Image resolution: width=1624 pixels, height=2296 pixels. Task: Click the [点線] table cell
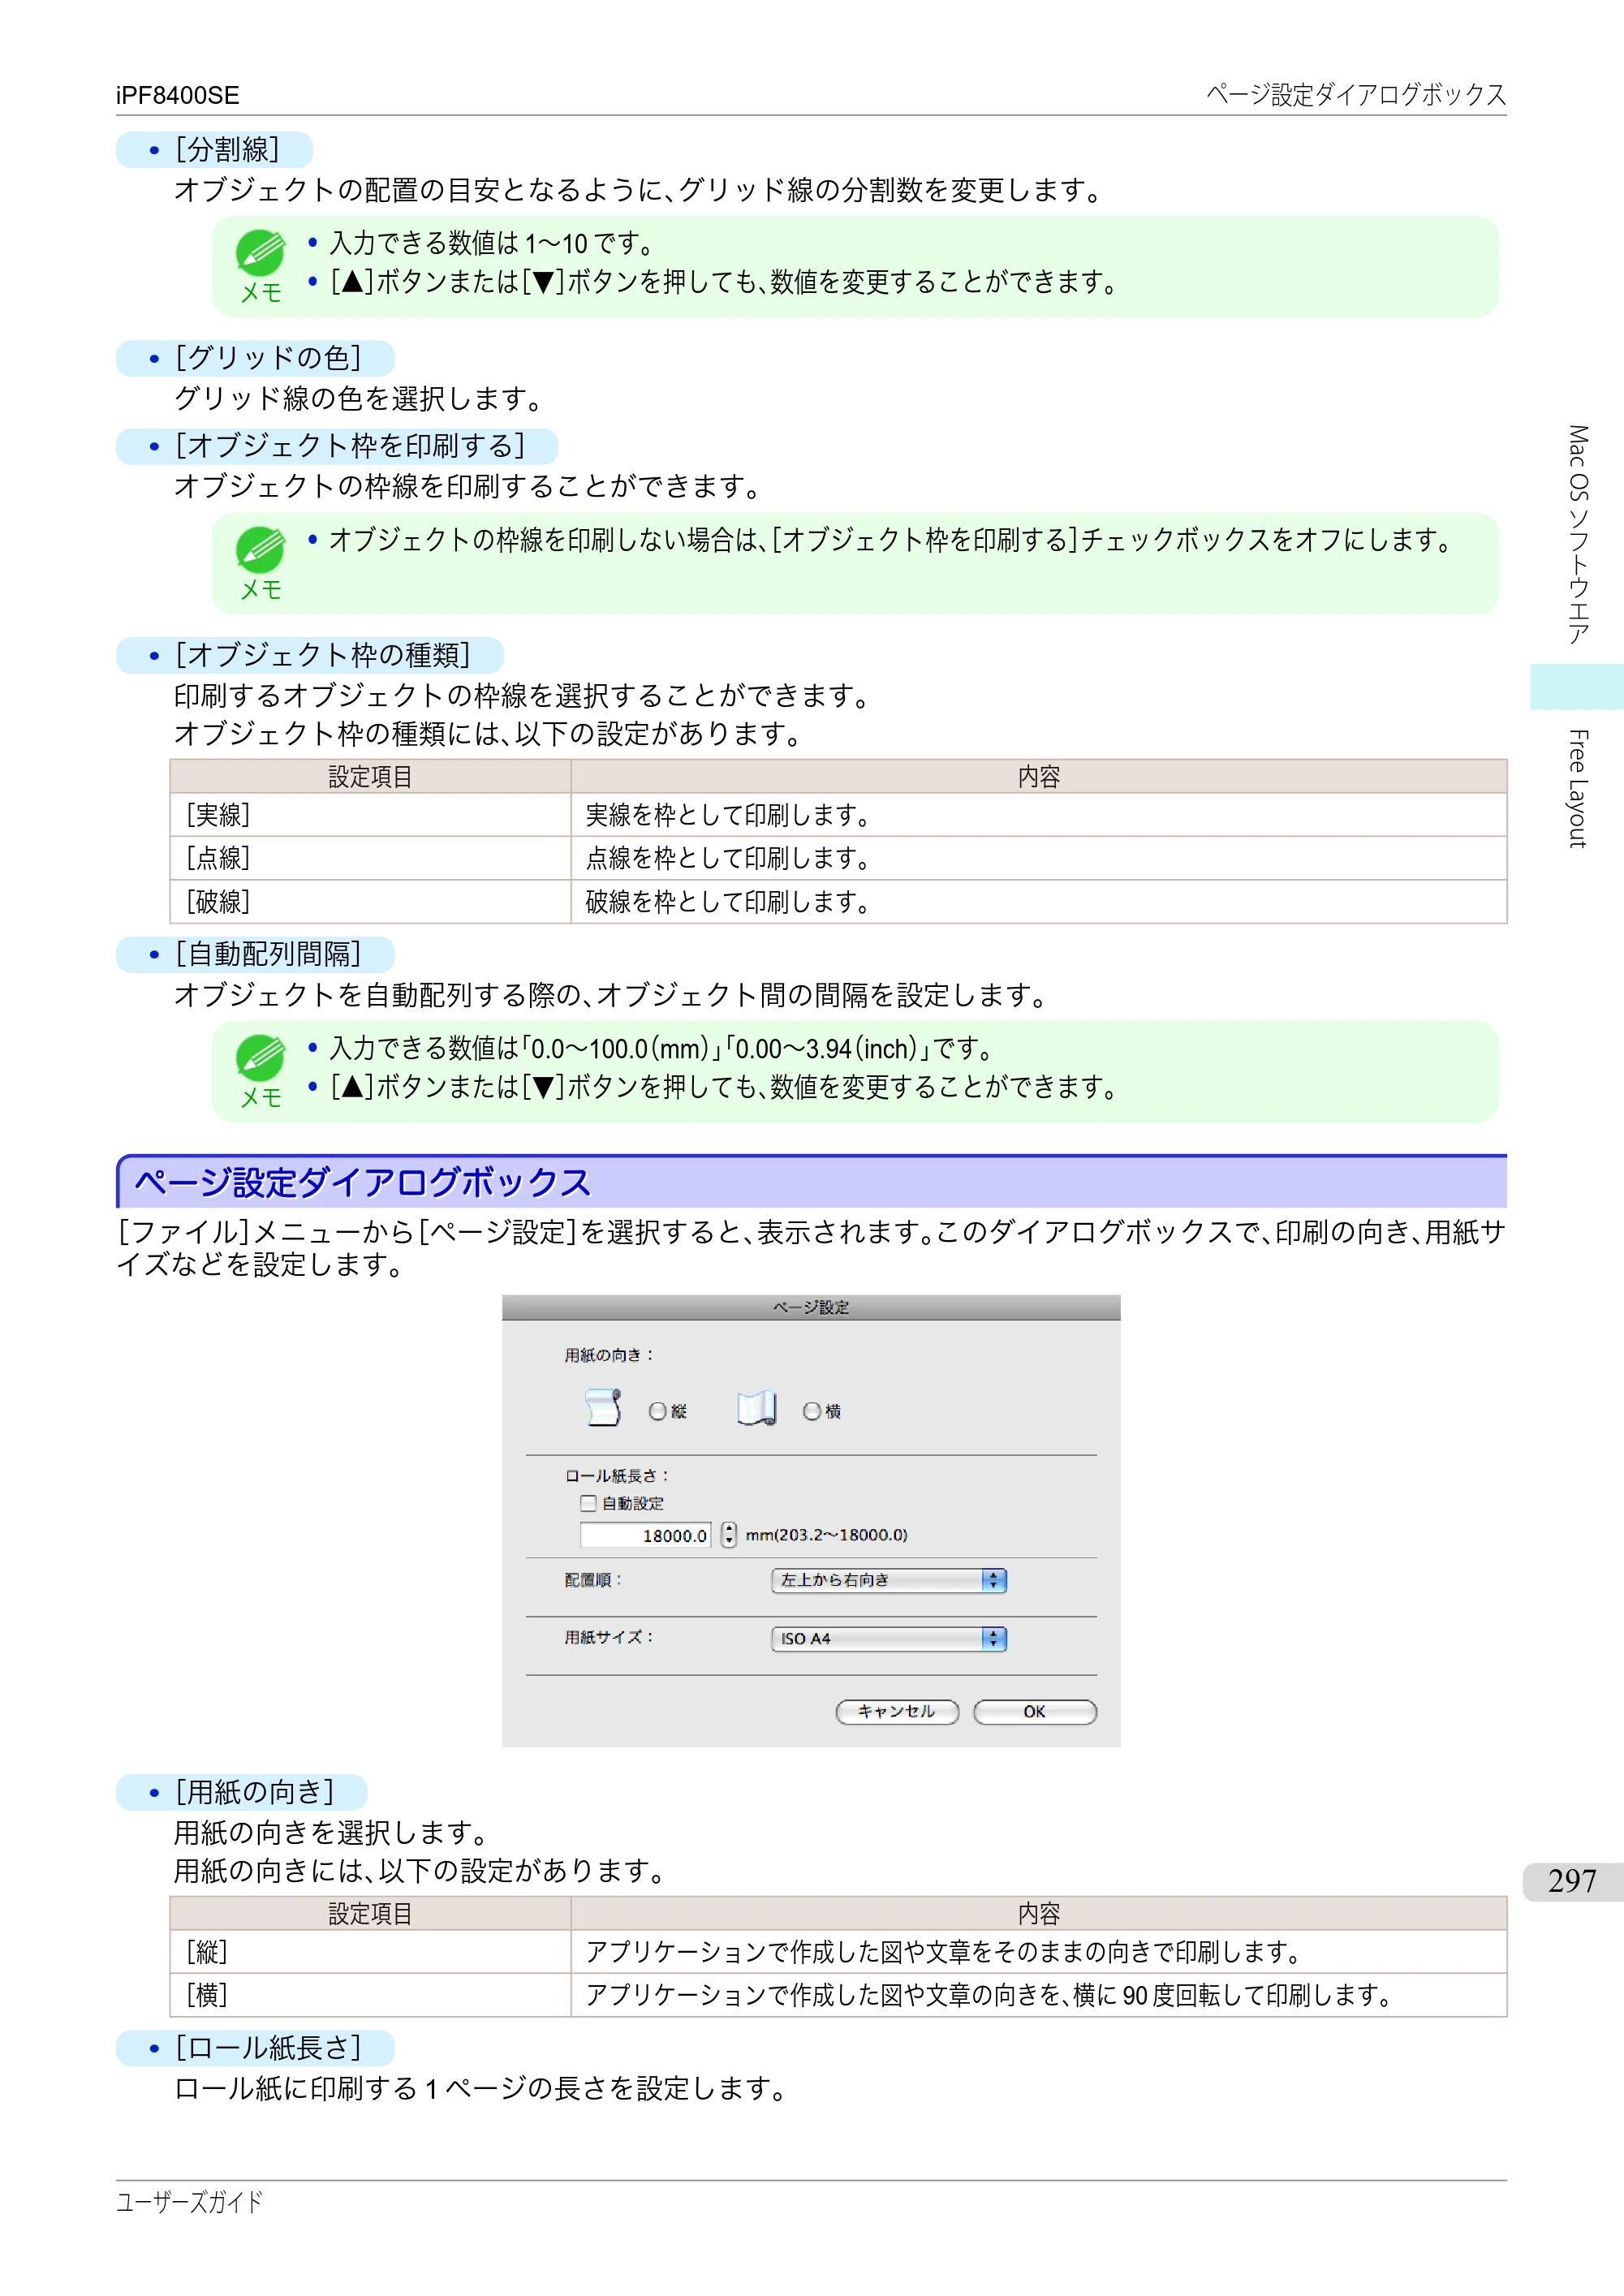pos(370,858)
